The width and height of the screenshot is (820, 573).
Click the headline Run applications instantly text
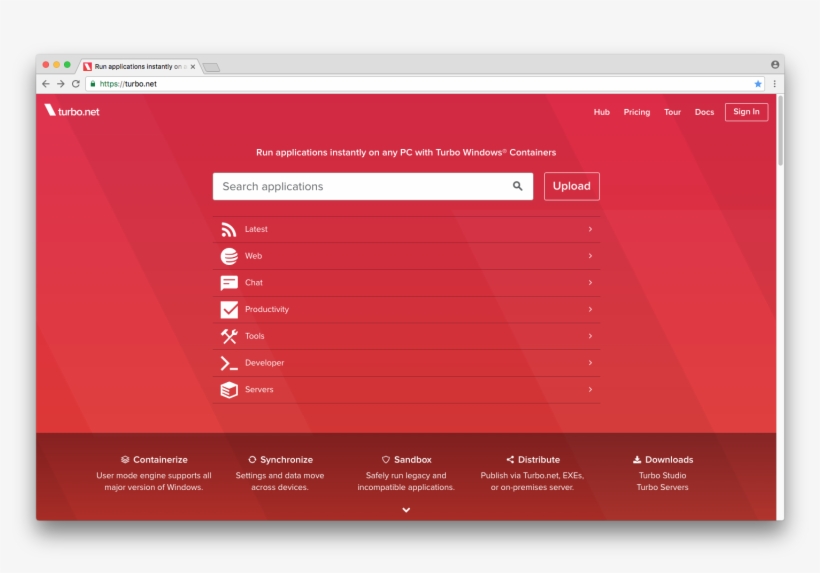click(406, 153)
